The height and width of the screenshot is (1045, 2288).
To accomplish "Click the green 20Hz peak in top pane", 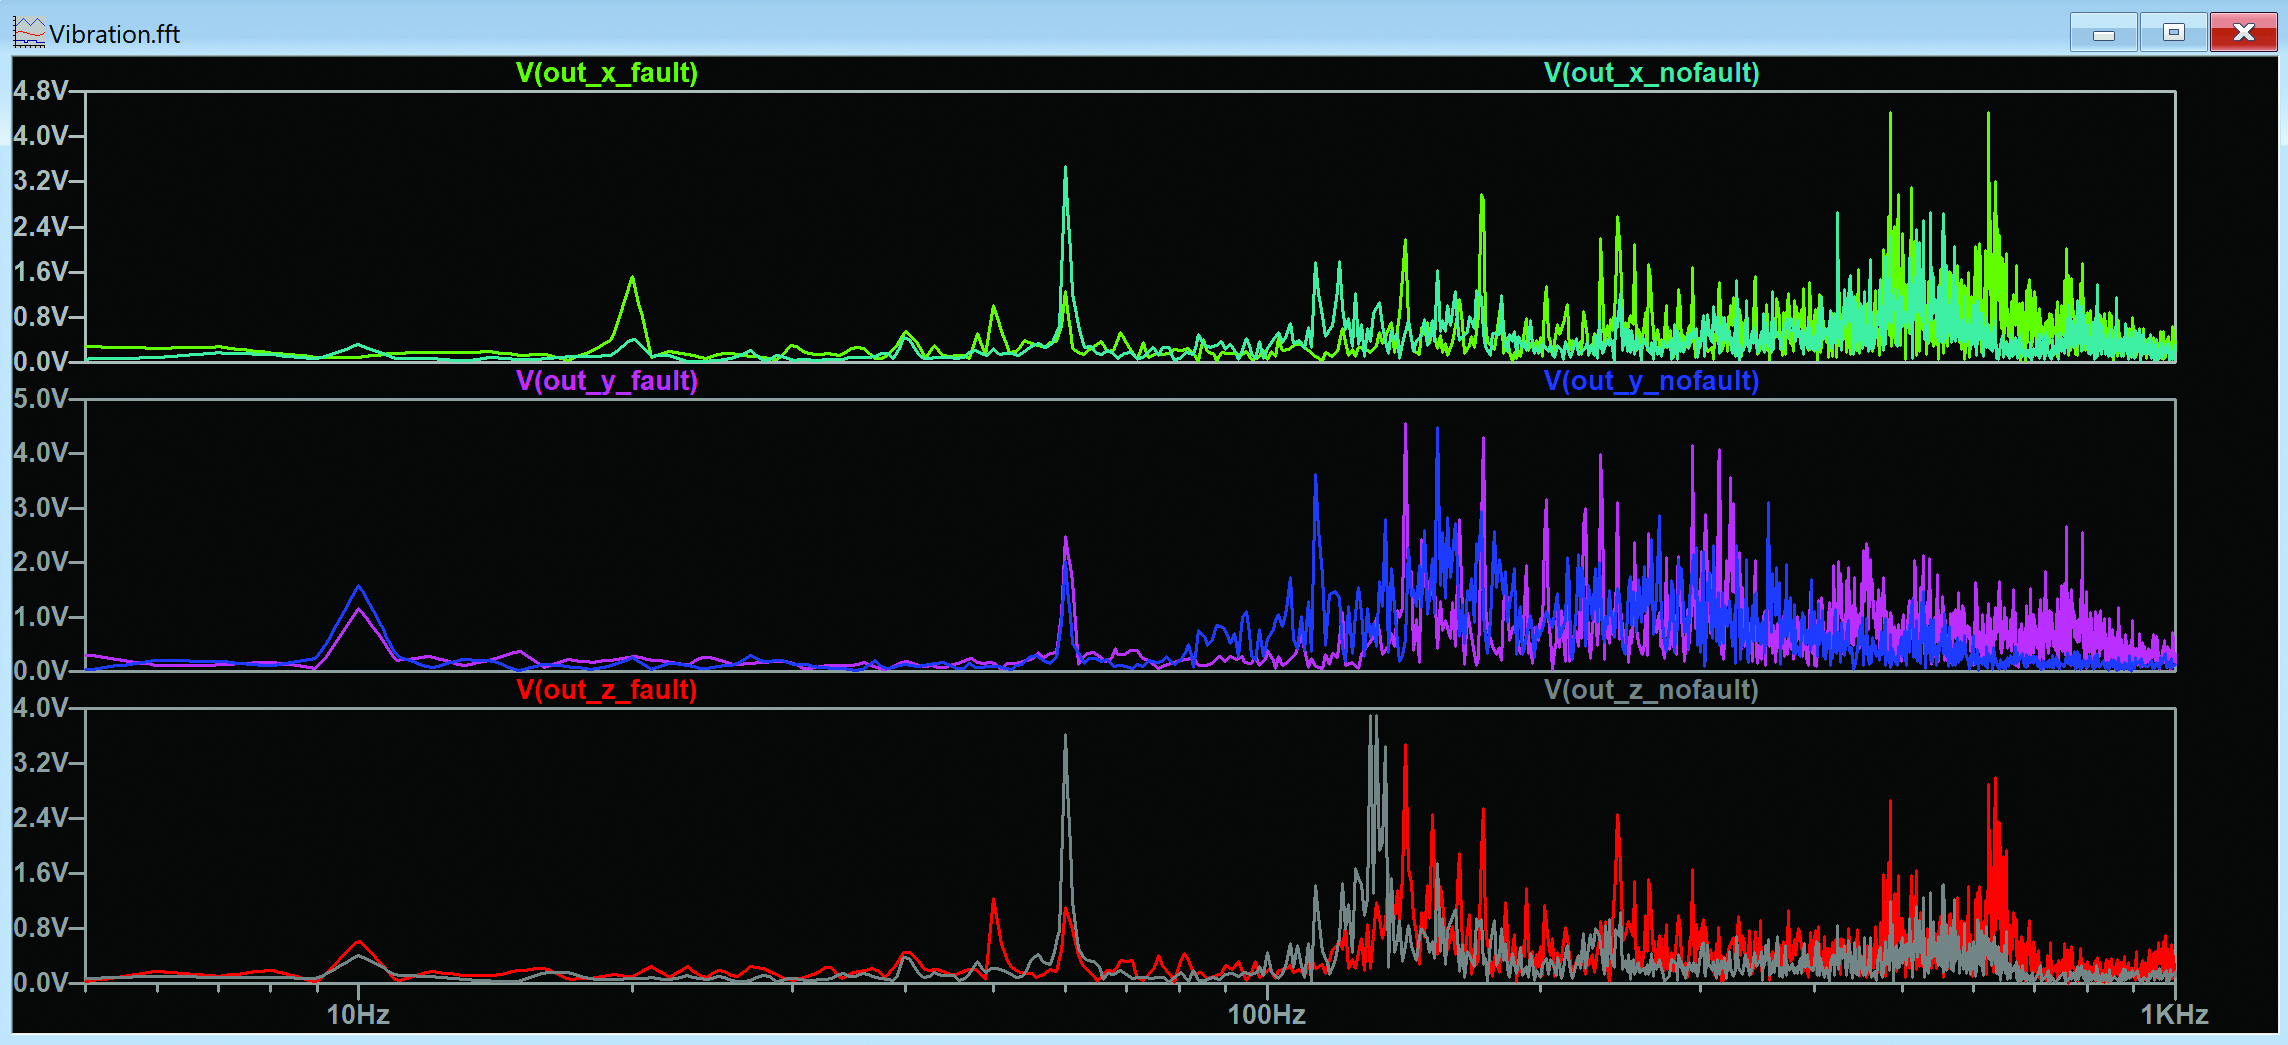I will [x=632, y=280].
